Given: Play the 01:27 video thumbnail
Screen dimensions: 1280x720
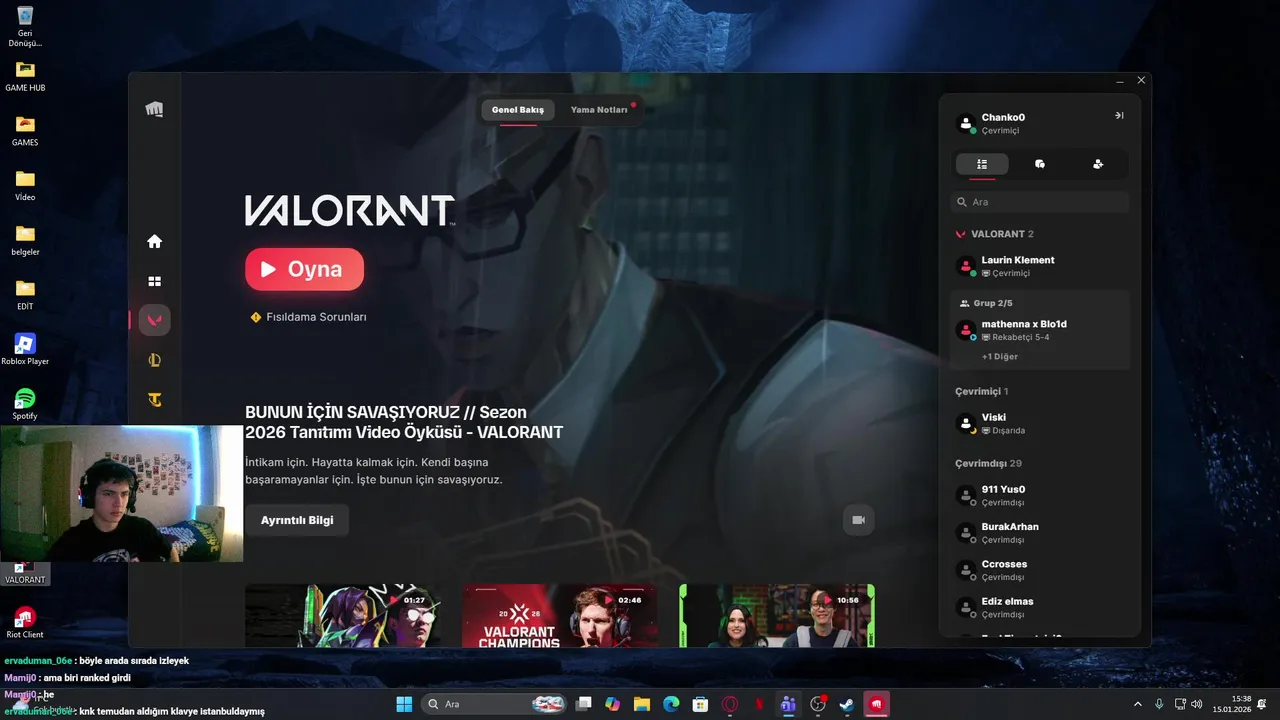Looking at the screenshot, I should (343, 615).
